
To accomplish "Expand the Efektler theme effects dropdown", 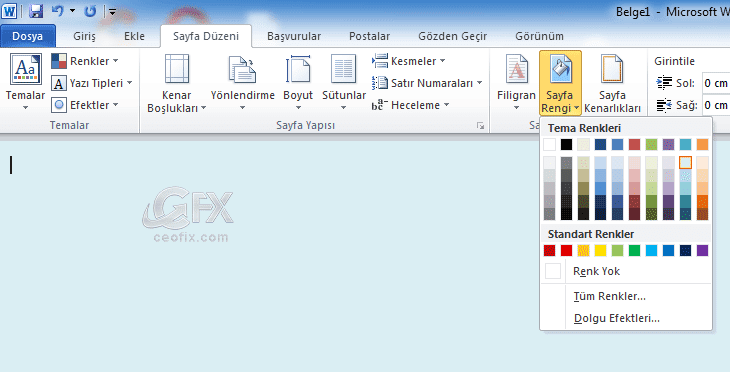I will tap(85, 105).
